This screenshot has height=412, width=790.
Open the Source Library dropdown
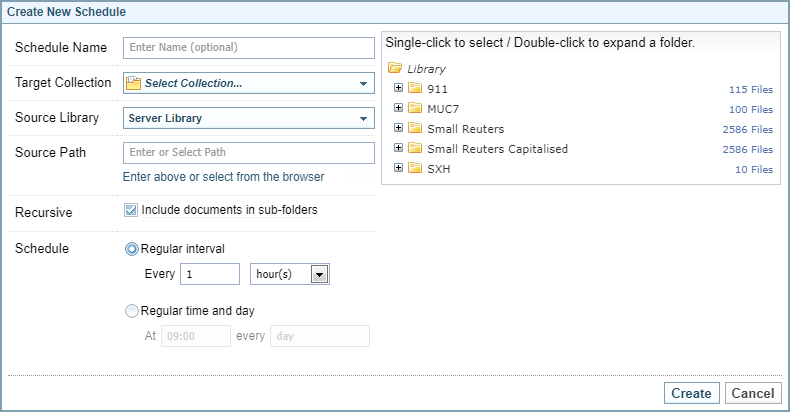[364, 118]
